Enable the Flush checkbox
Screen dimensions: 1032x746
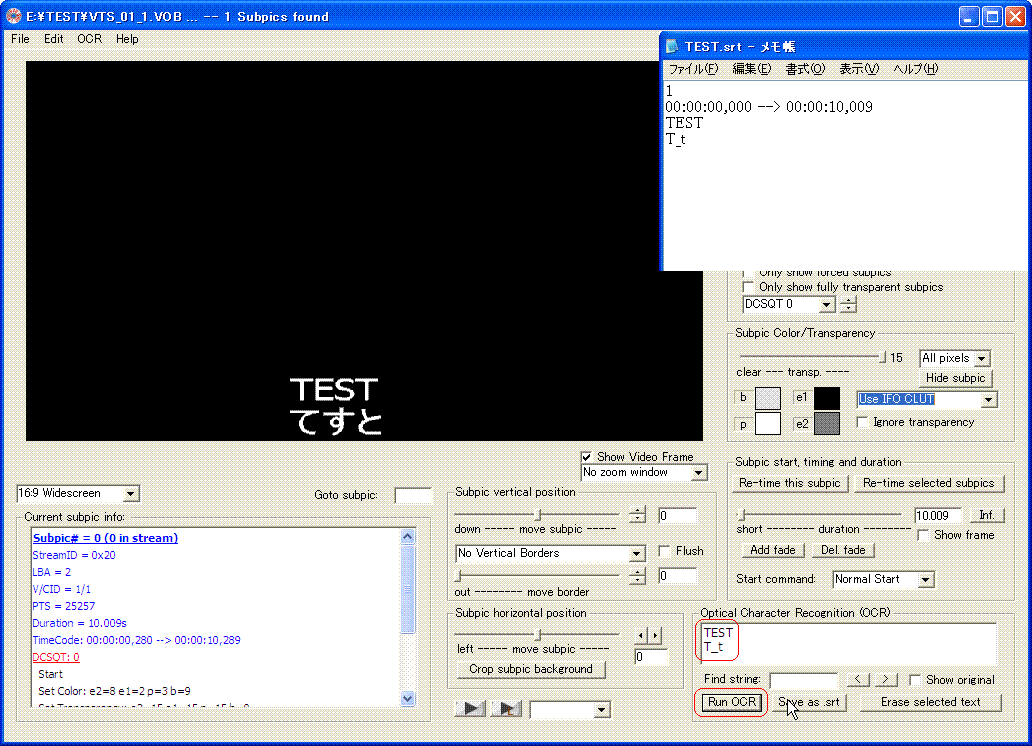pos(665,551)
